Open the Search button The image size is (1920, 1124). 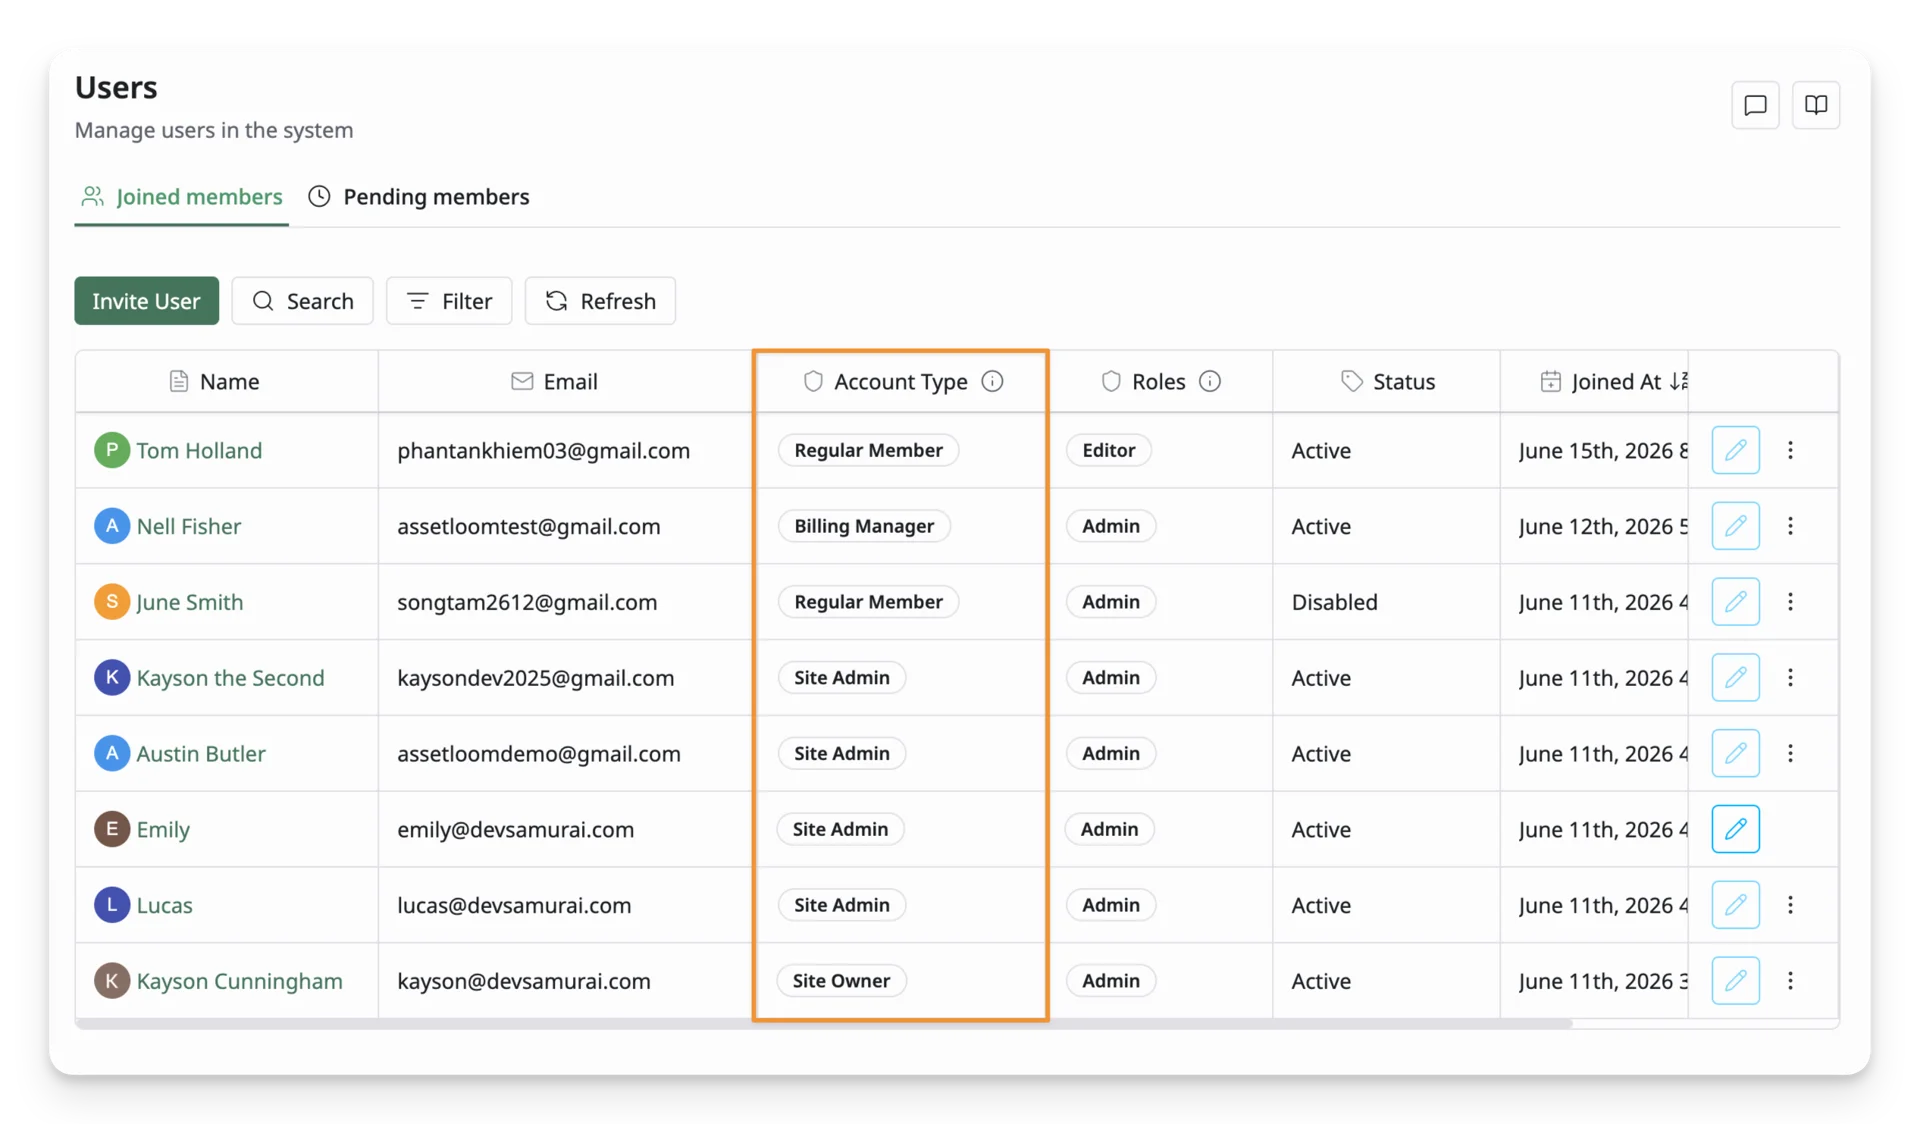(302, 301)
